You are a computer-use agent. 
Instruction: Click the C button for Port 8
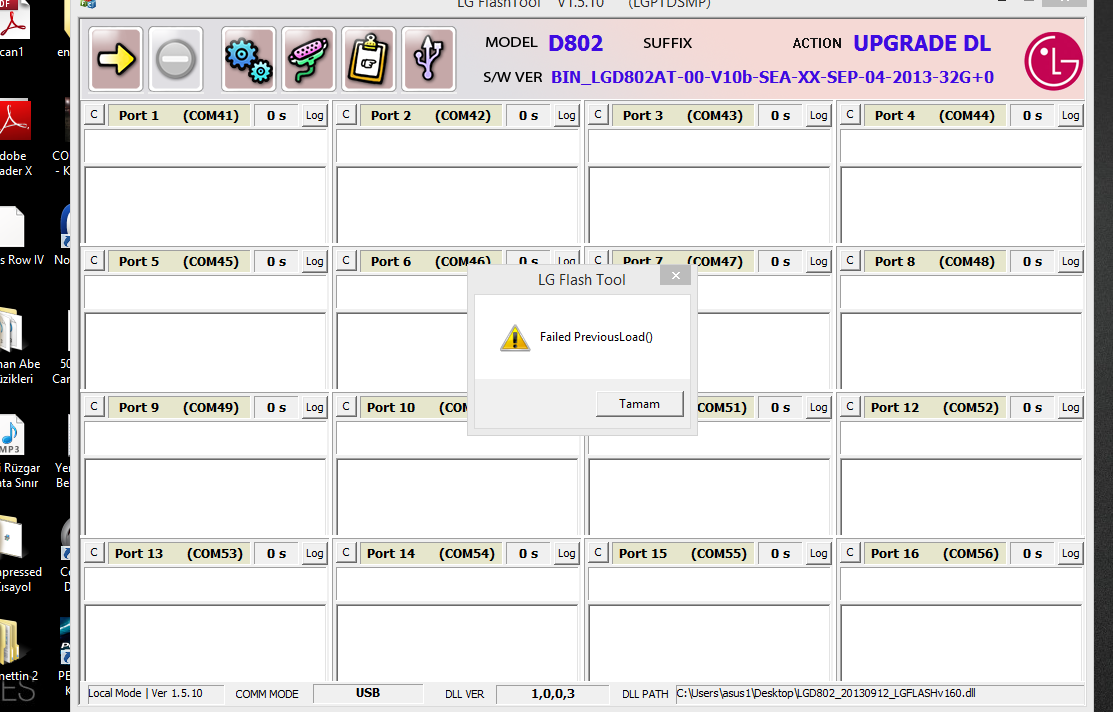(x=850, y=261)
